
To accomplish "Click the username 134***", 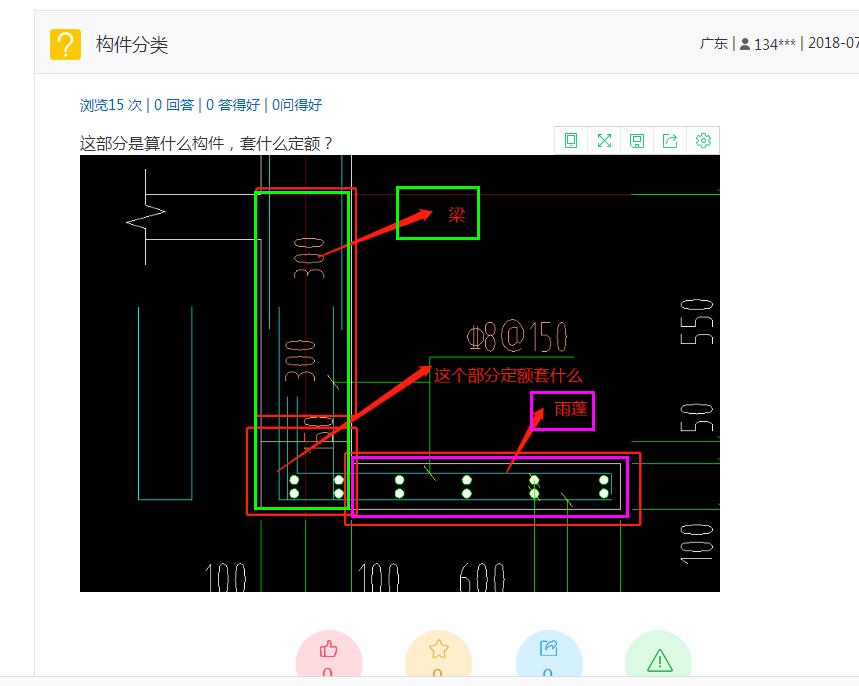I will [x=775, y=44].
